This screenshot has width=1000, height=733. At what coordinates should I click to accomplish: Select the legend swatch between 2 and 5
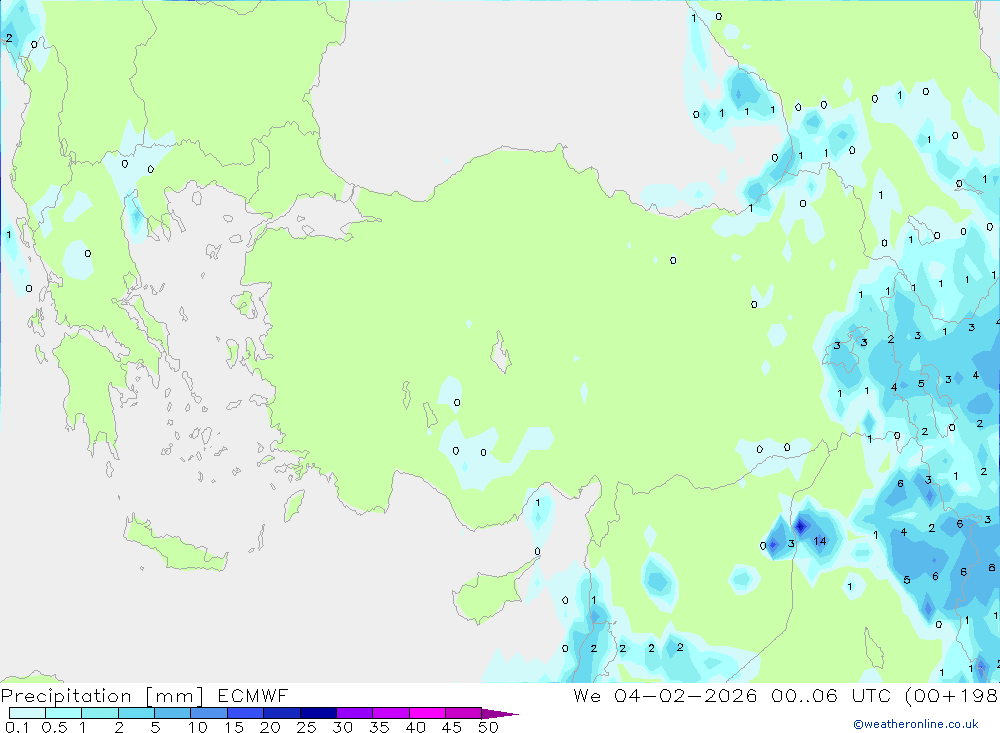point(136,713)
